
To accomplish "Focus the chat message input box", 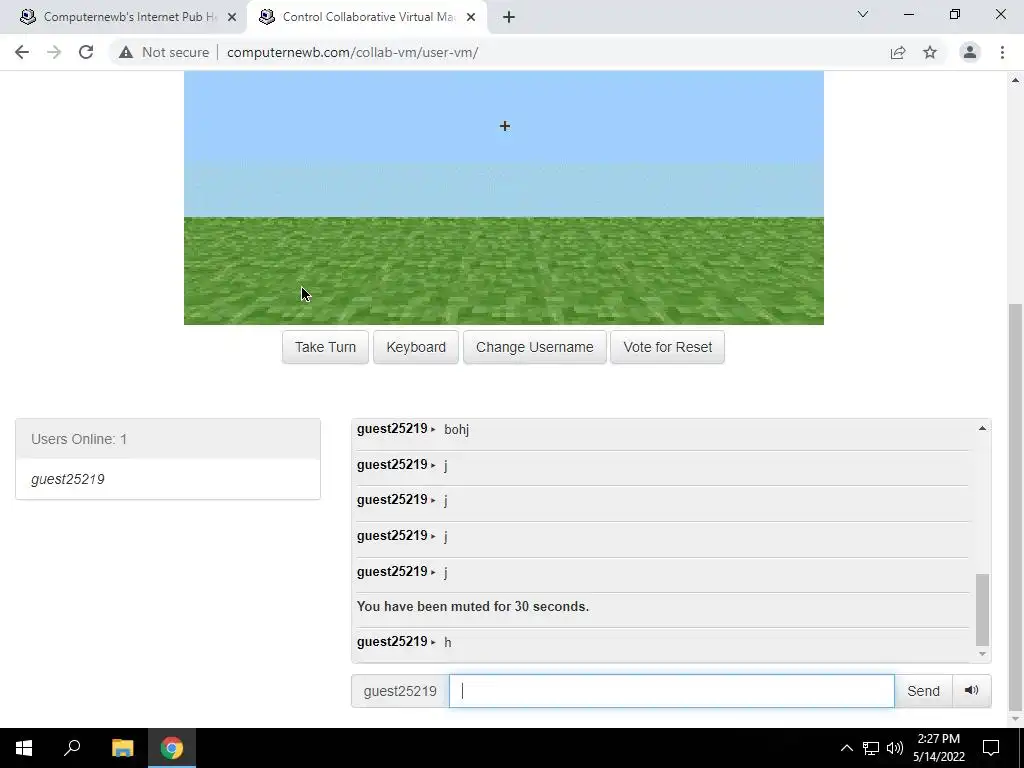I will click(671, 691).
